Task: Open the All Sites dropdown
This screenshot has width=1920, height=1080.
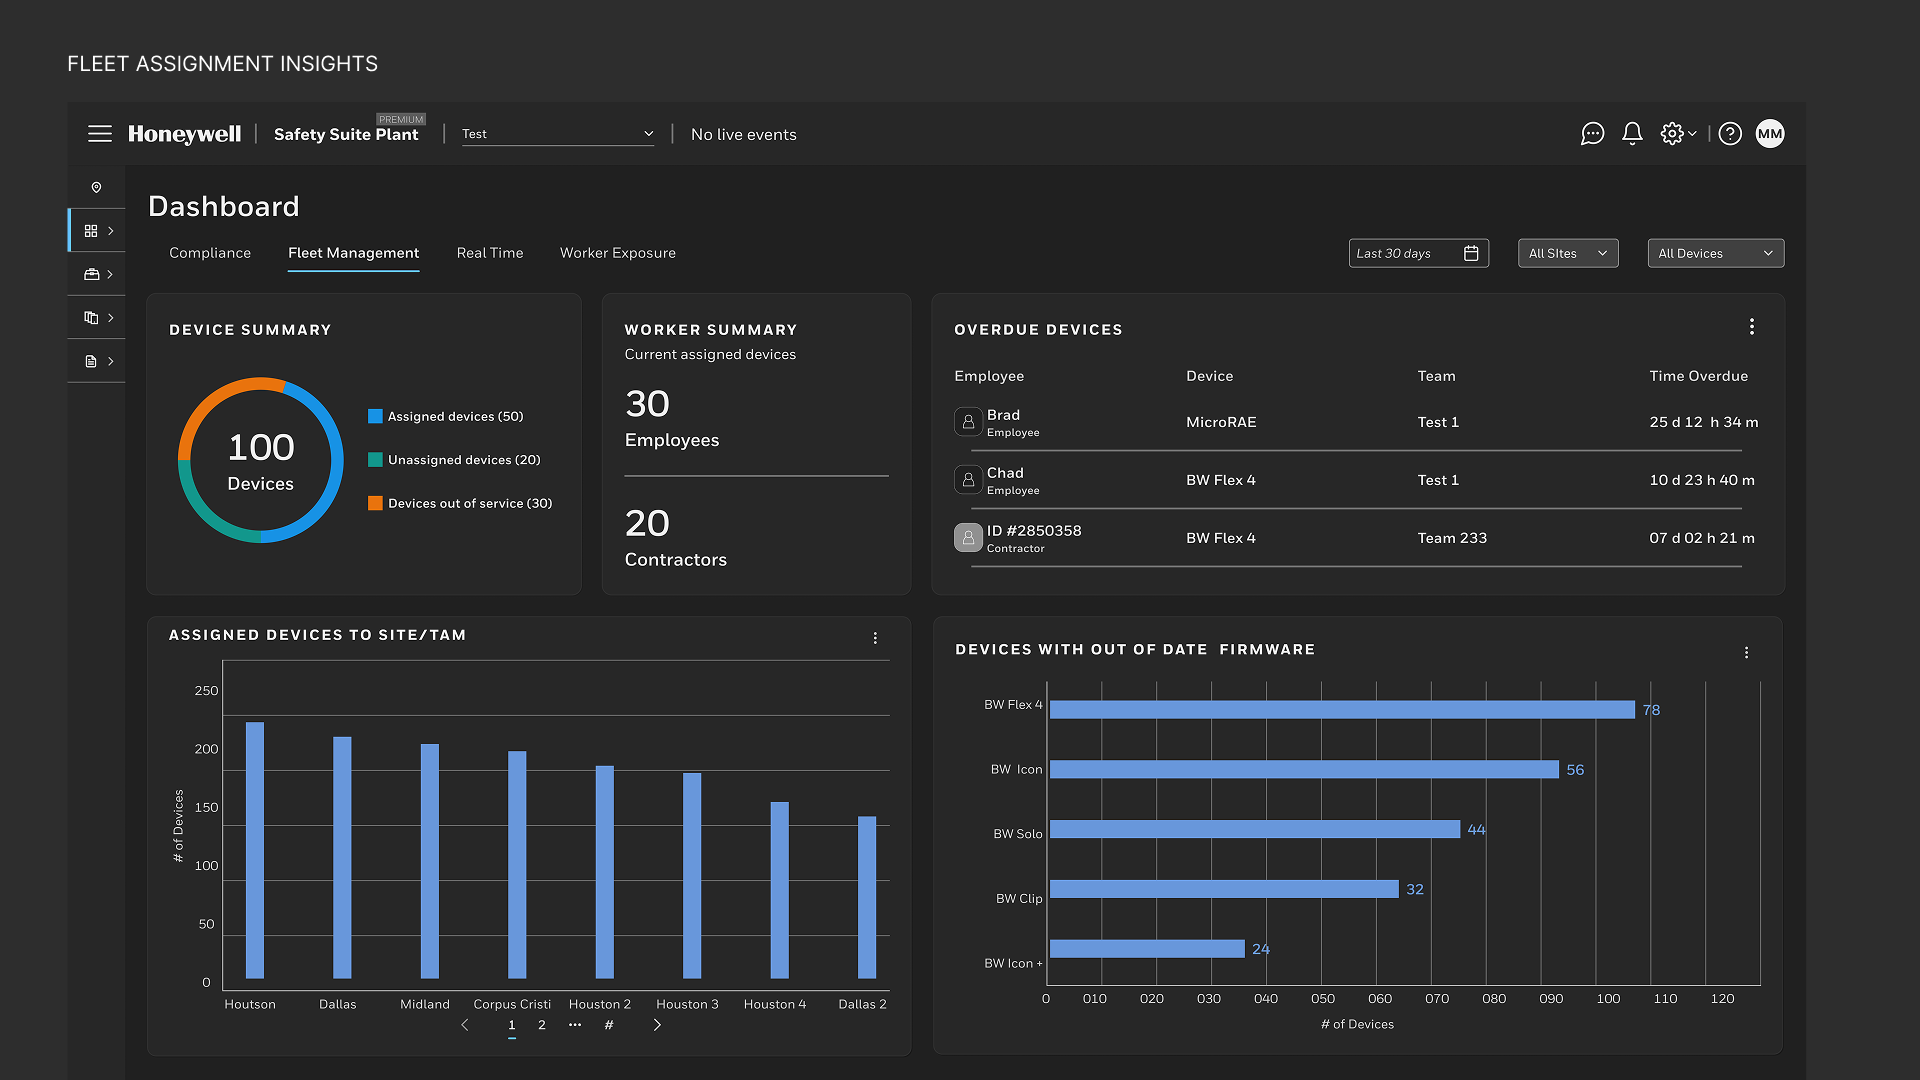Action: pyautogui.click(x=1567, y=254)
